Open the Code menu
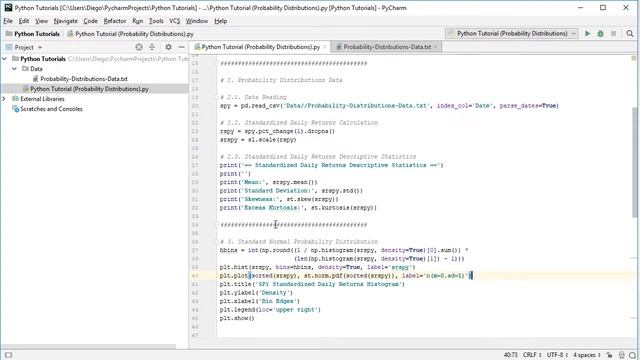640x360 pixels. point(90,21)
